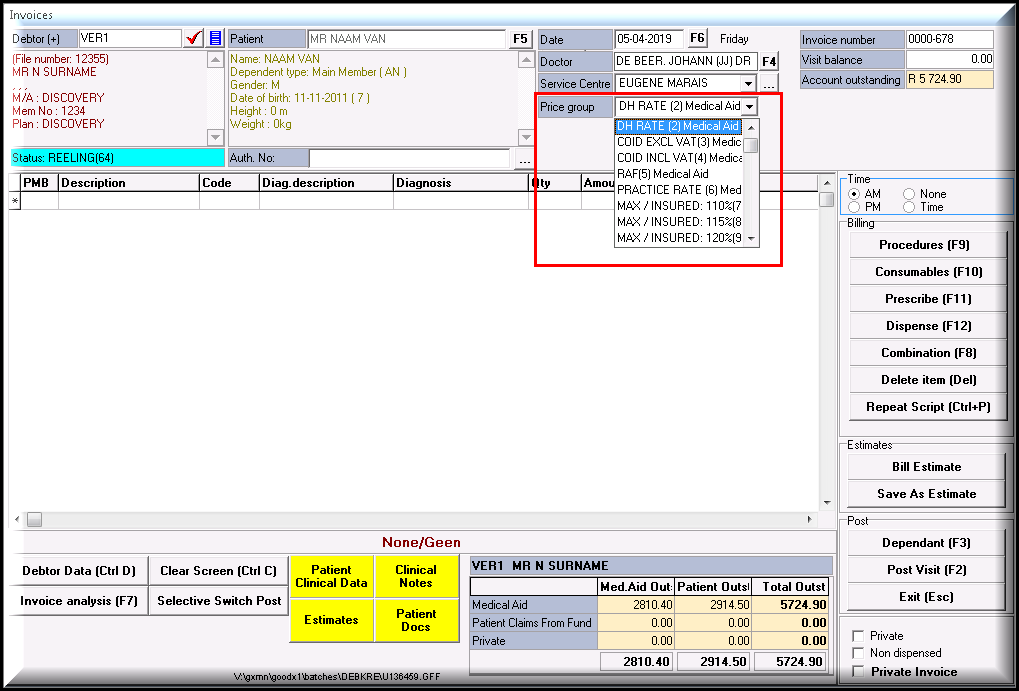Click the F4 doctor lookup button
This screenshot has height=691, width=1019.
tap(769, 61)
